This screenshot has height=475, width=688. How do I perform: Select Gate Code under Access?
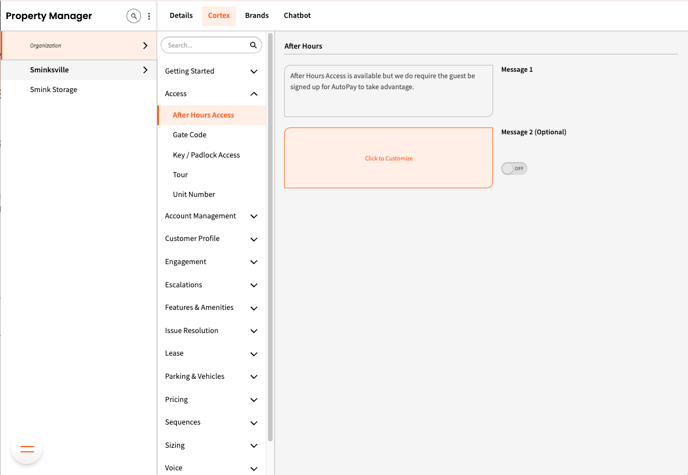(x=189, y=135)
